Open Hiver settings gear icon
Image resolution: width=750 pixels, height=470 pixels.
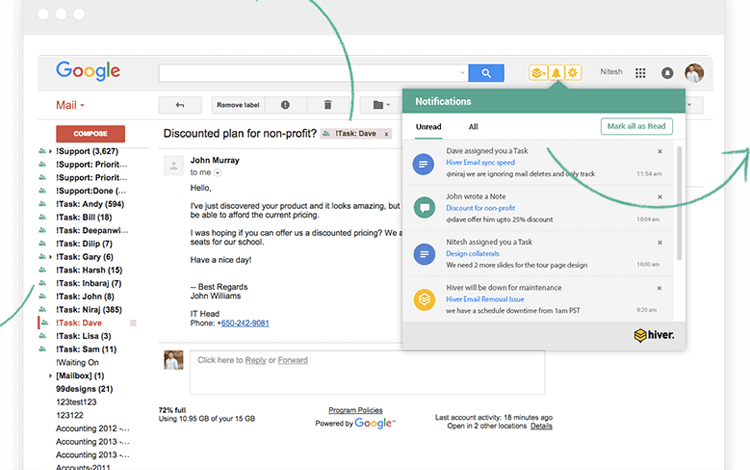[573, 73]
